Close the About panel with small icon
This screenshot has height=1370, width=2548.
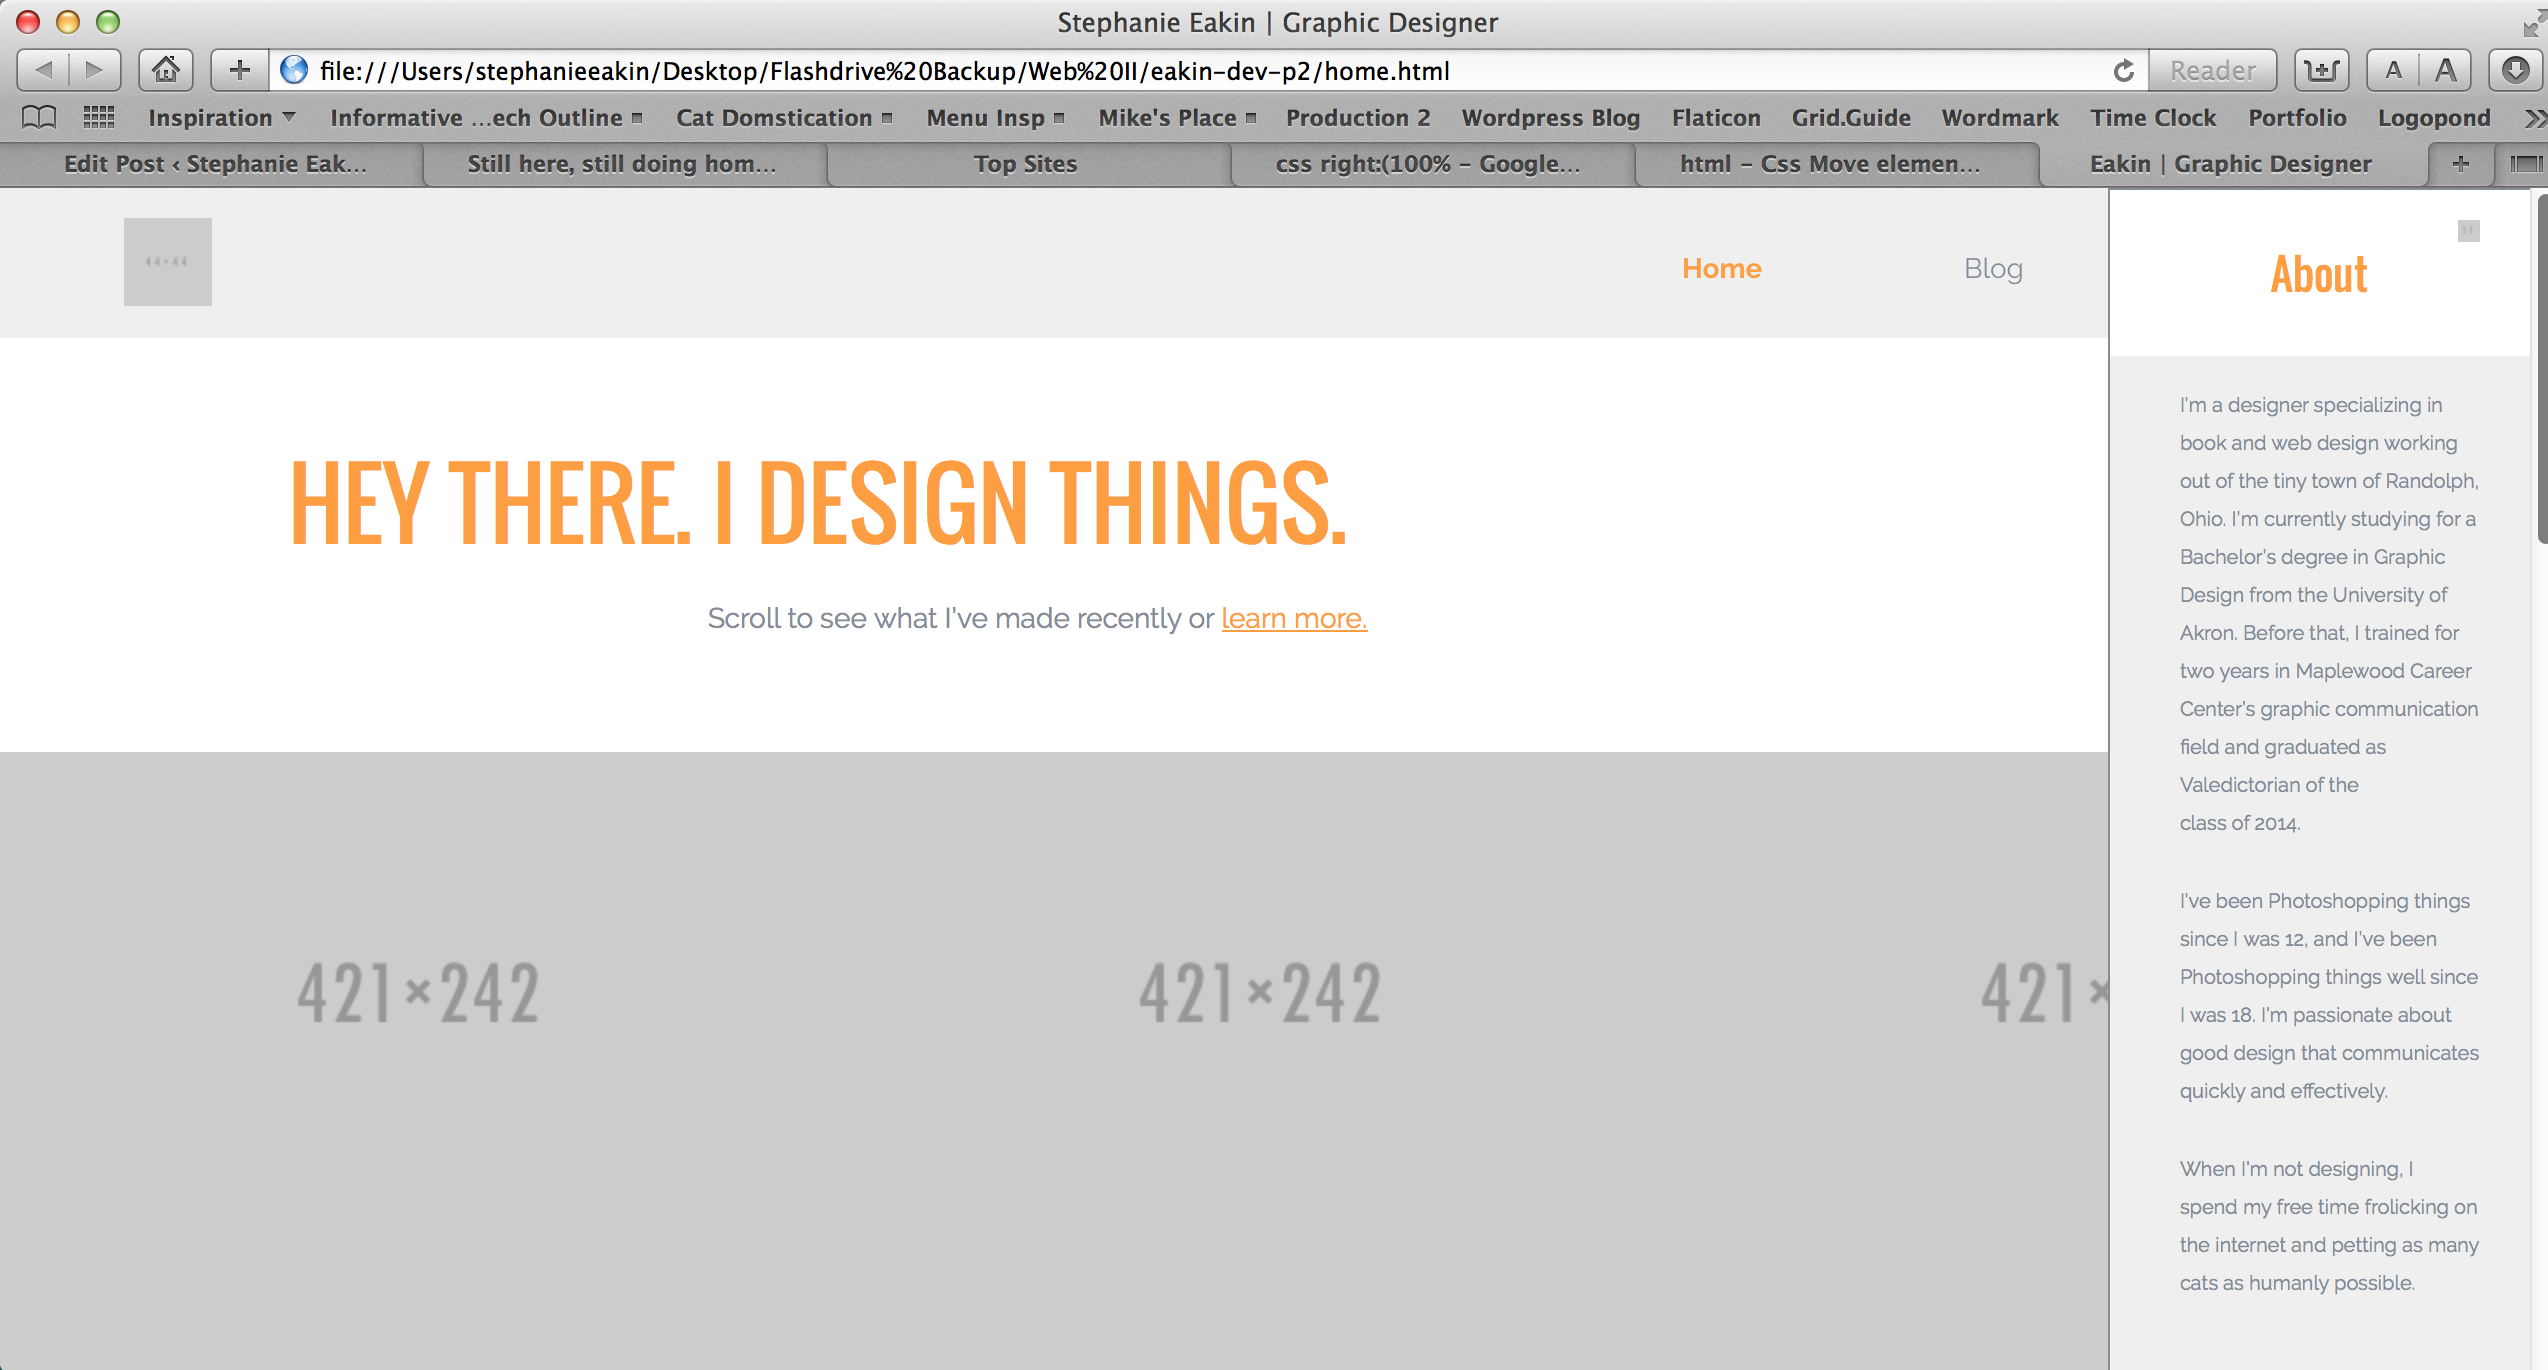pos(2468,231)
